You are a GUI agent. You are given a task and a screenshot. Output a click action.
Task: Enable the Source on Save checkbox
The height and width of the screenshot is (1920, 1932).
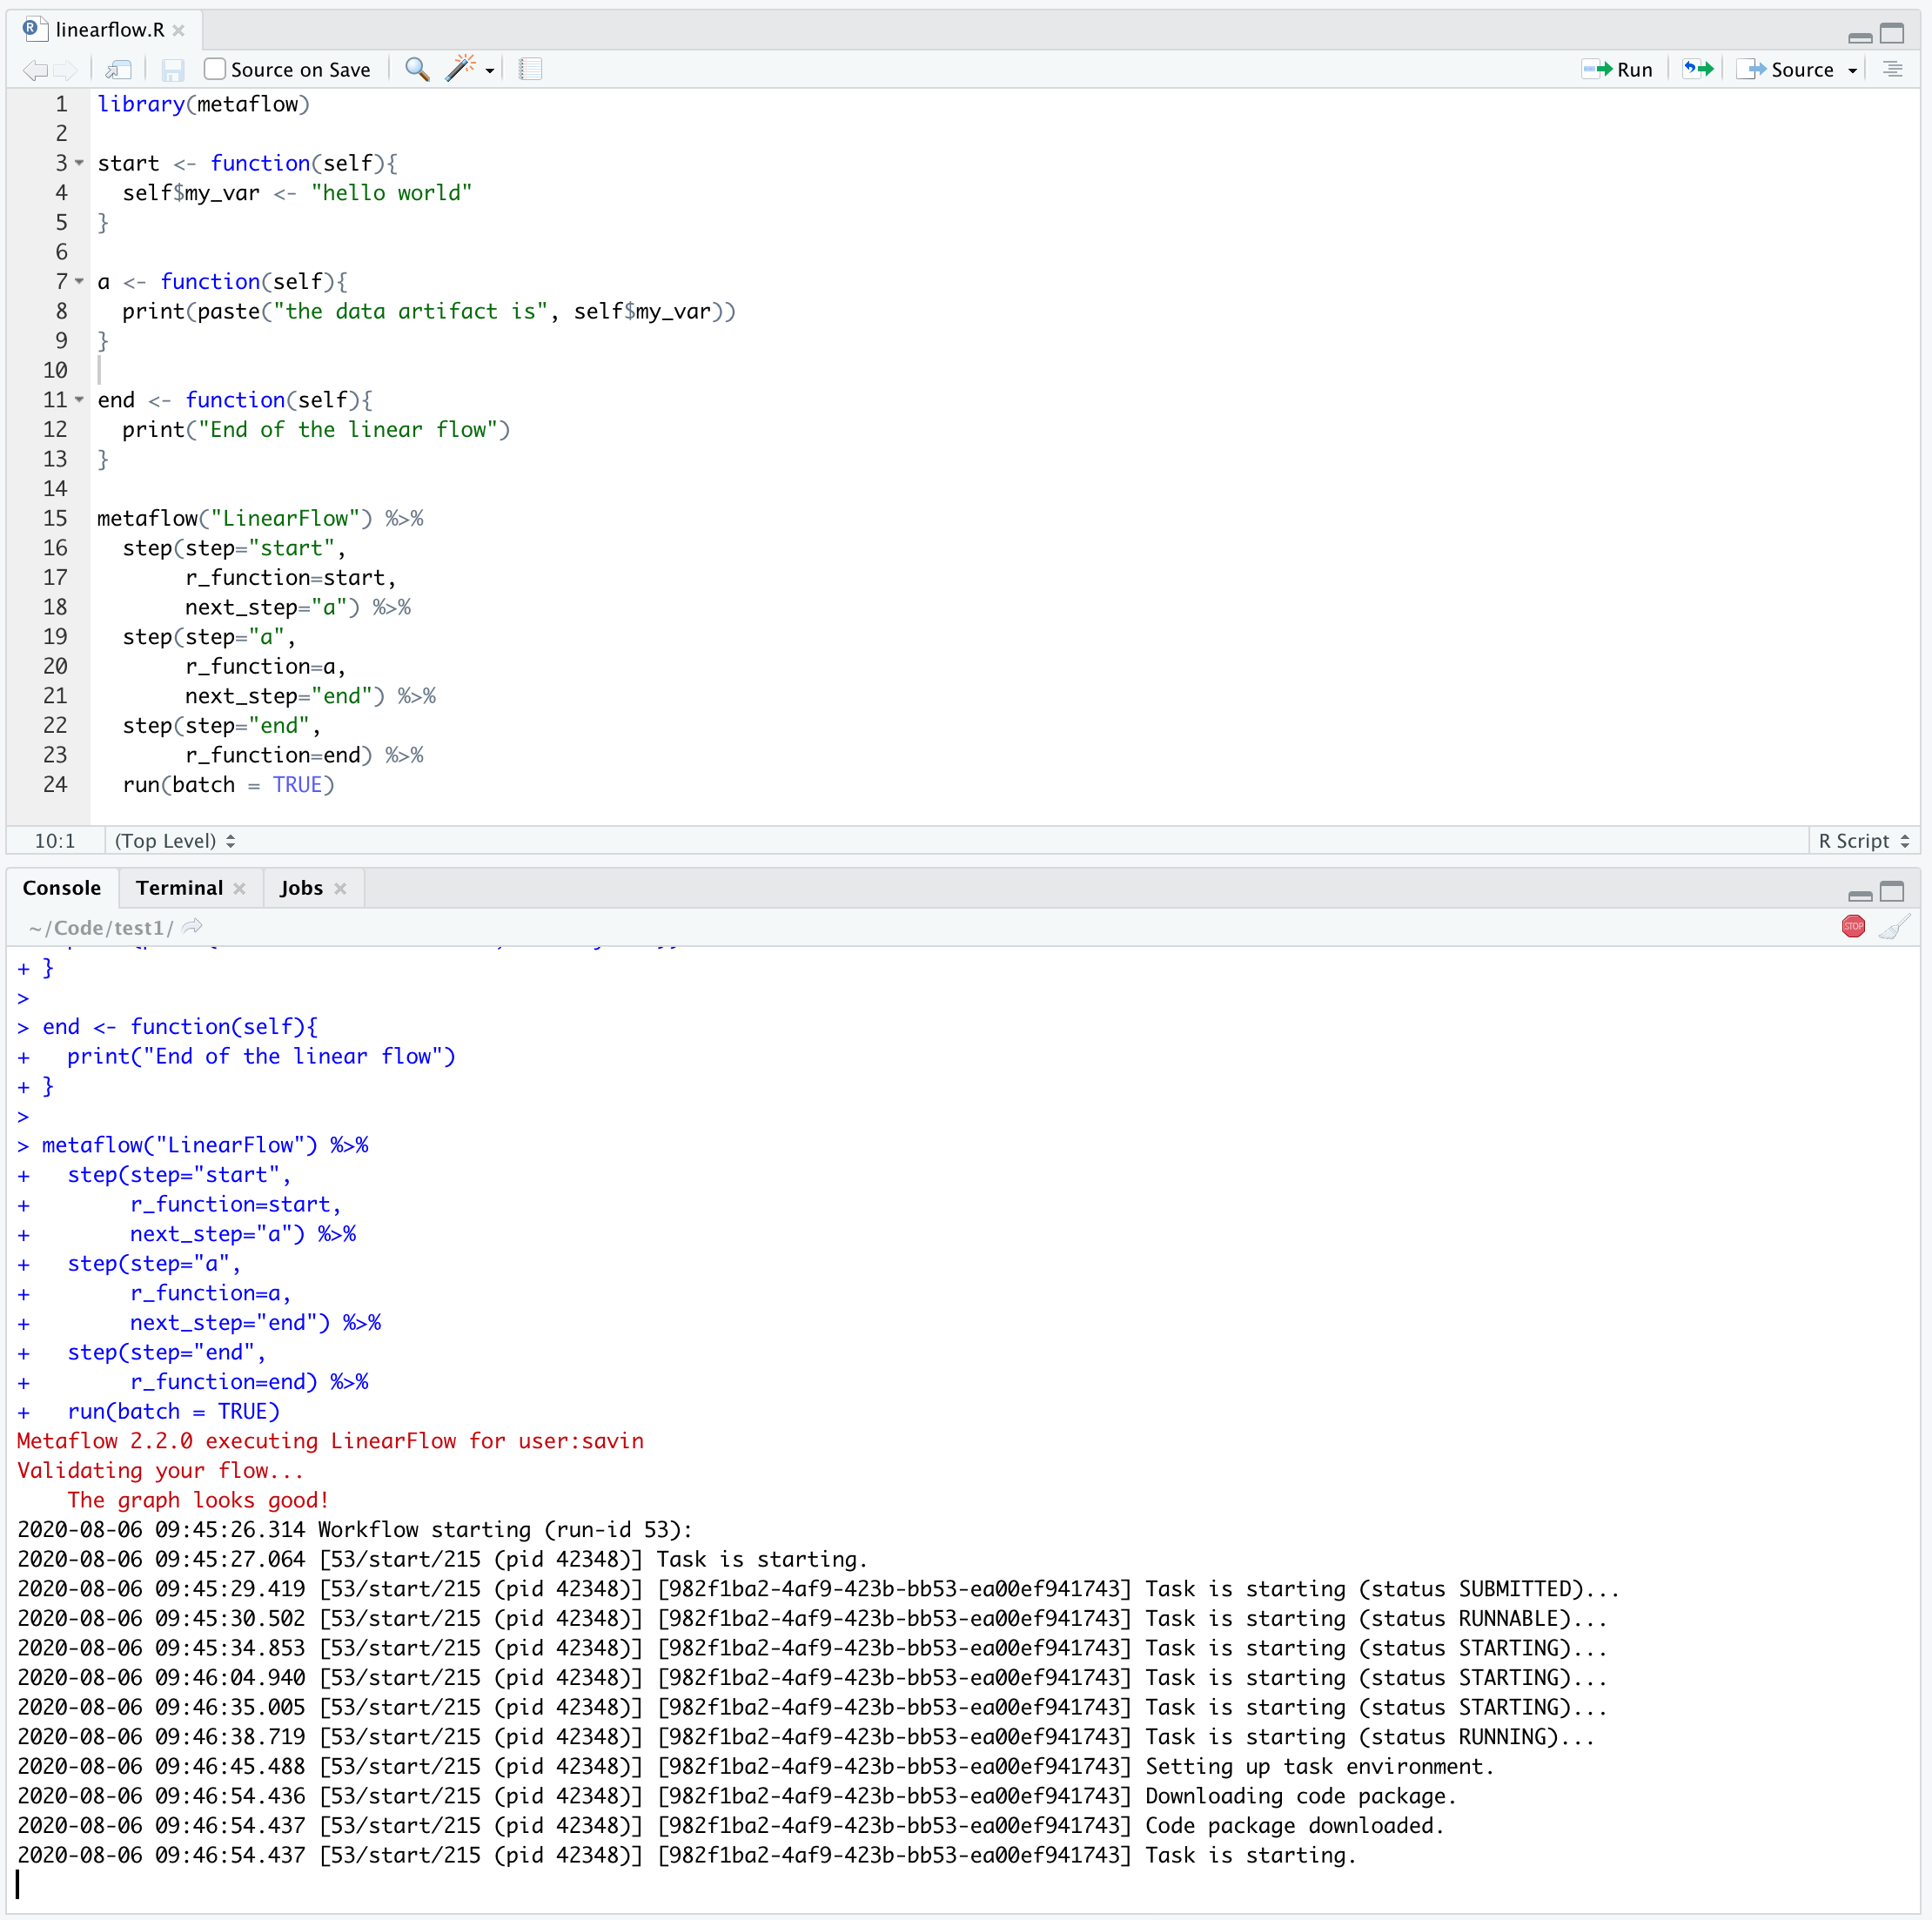click(214, 69)
